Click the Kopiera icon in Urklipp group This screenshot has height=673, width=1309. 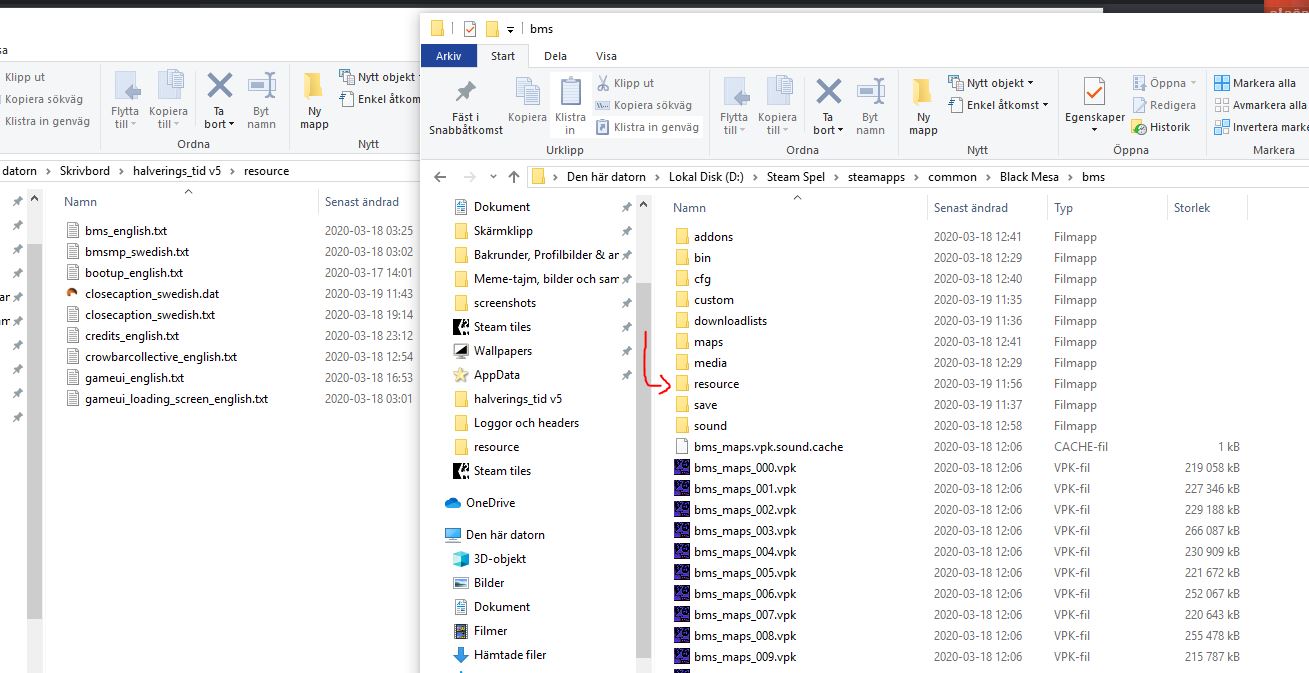pyautogui.click(x=527, y=92)
